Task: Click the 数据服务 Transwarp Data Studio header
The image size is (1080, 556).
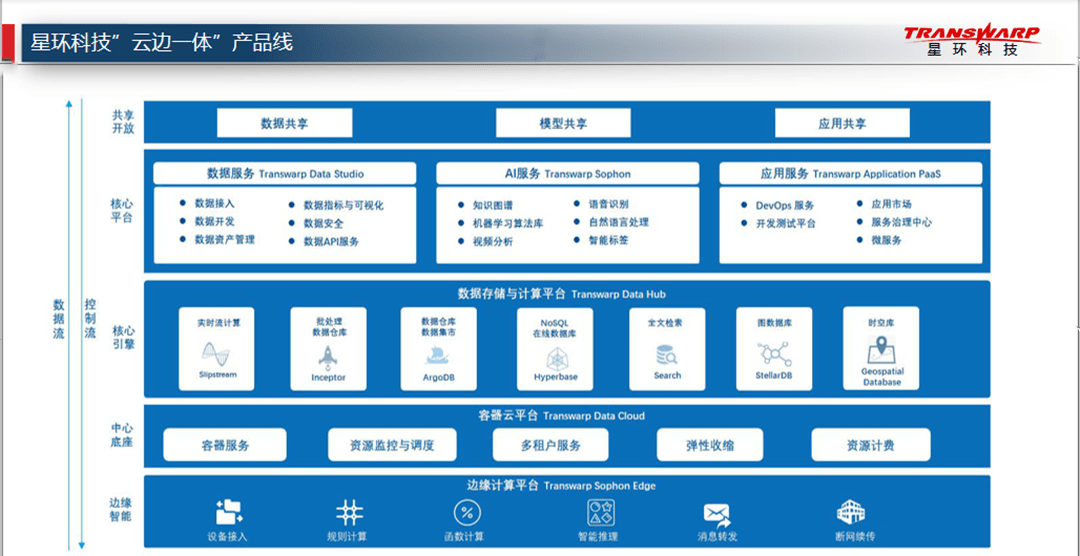Action: (x=284, y=173)
